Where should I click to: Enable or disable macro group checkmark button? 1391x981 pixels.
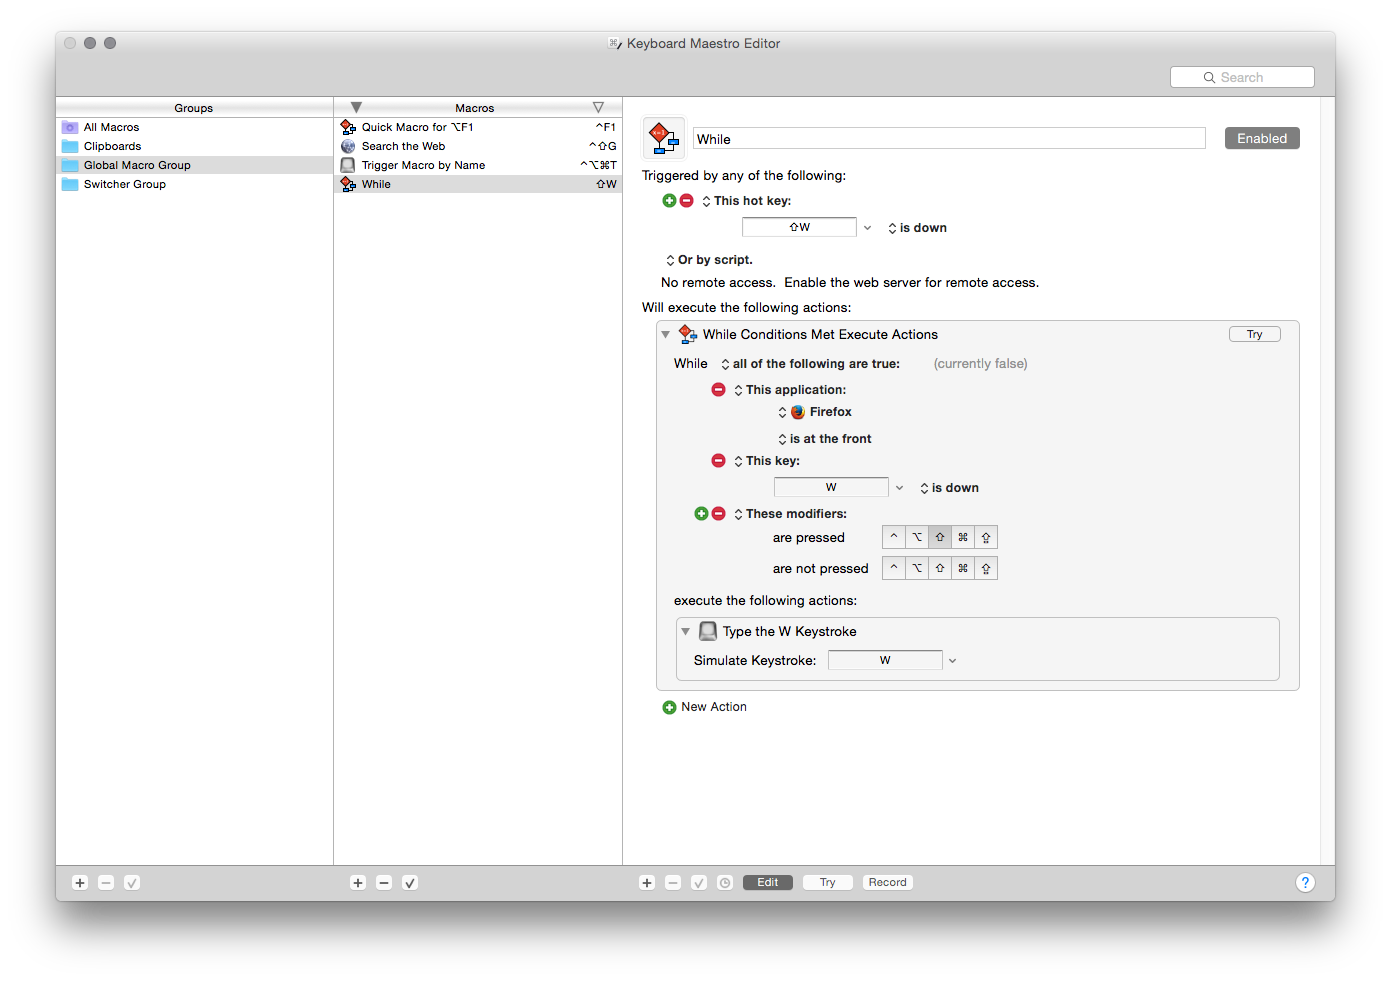(132, 883)
